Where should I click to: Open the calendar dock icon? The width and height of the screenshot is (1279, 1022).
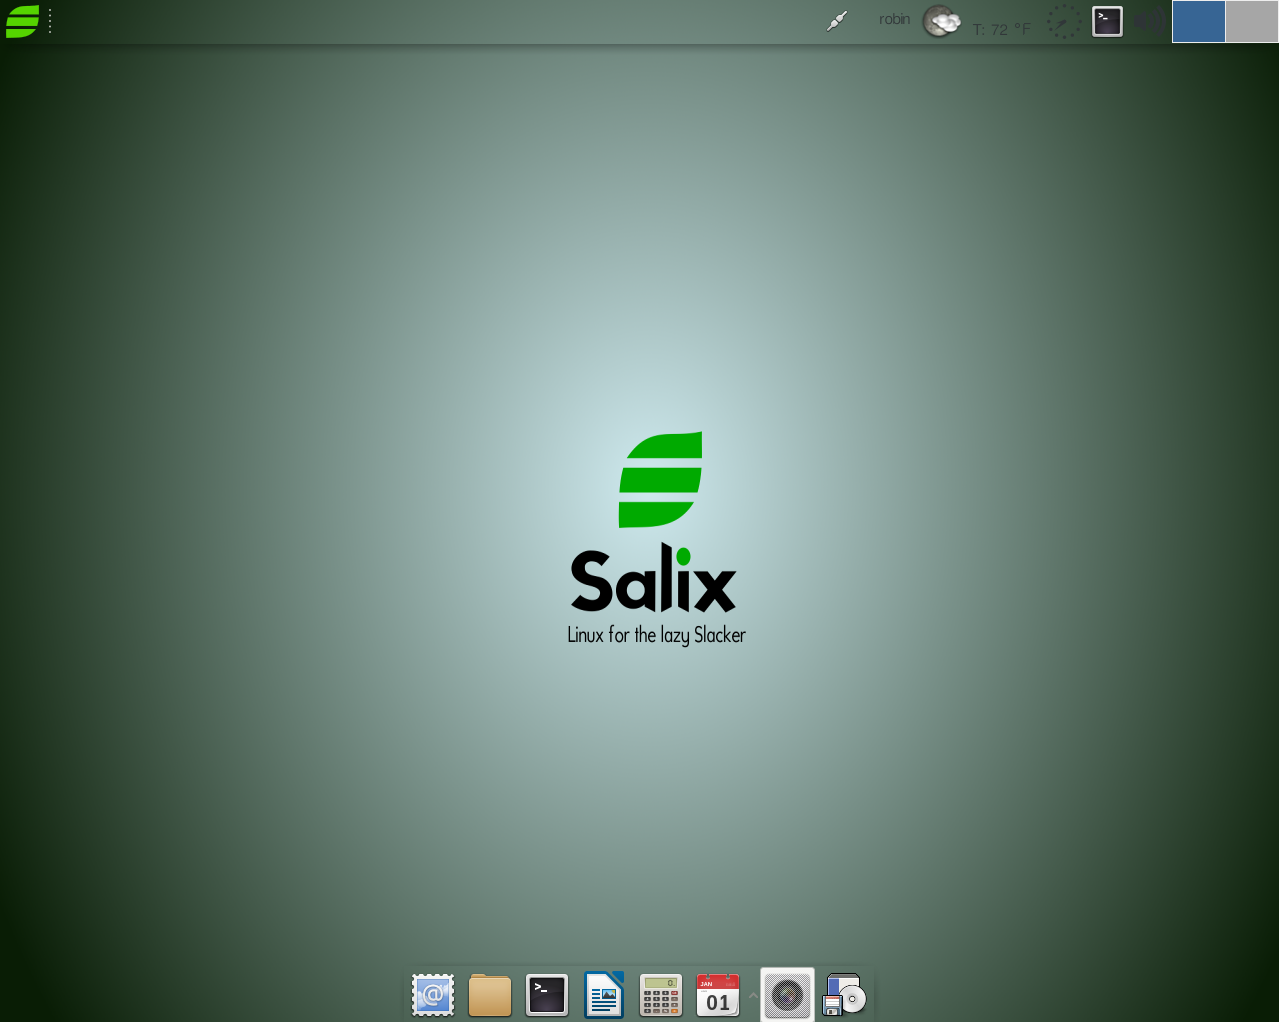point(718,995)
